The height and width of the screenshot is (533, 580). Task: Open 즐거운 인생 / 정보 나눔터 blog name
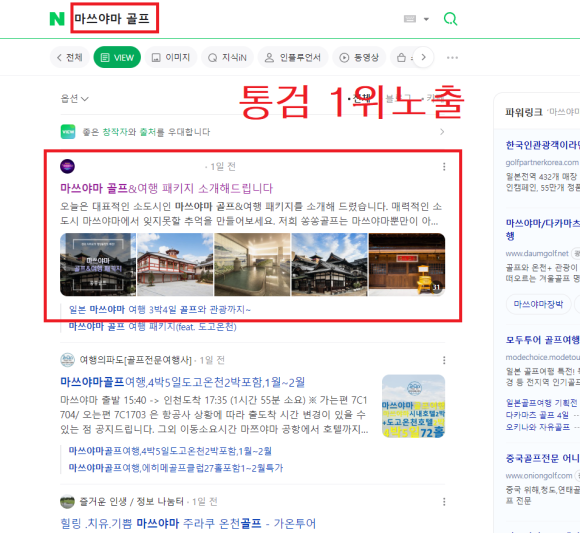pyautogui.click(x=131, y=502)
